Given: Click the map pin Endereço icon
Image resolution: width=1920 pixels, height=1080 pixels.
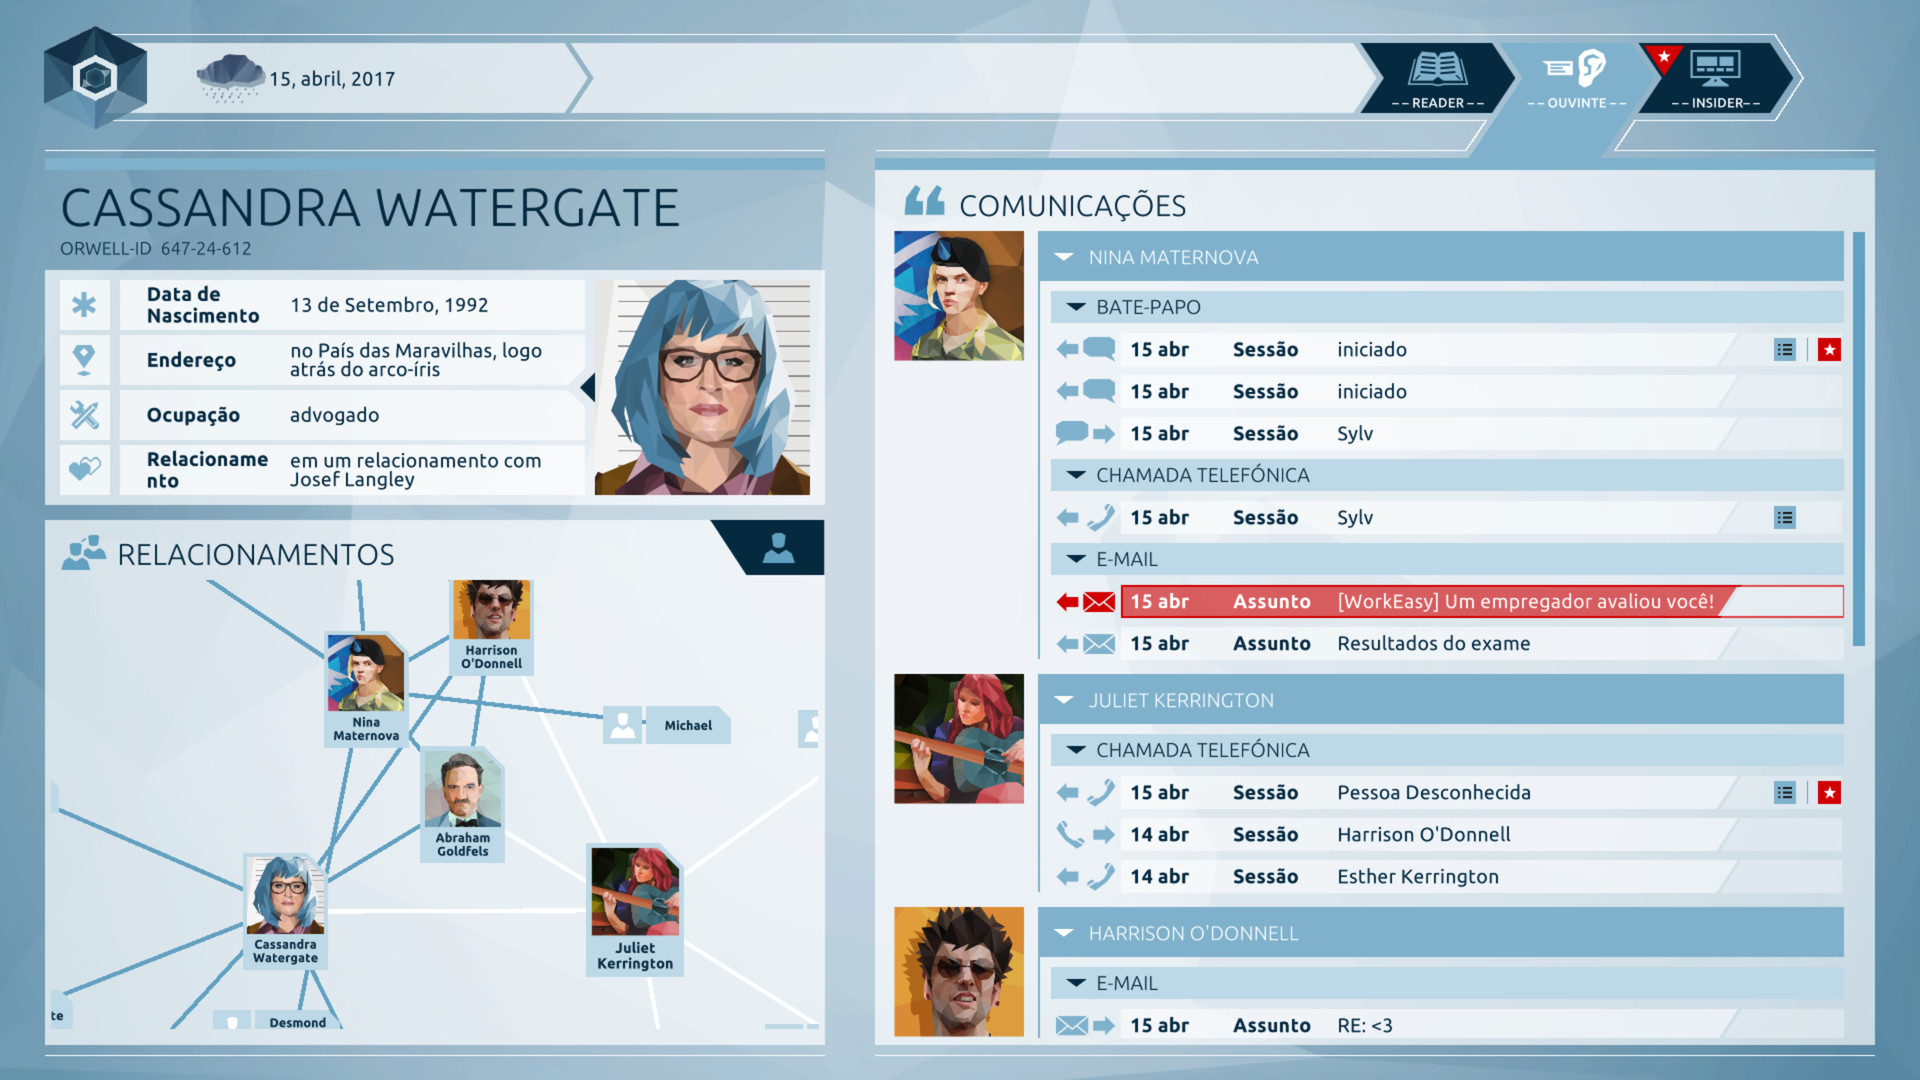Looking at the screenshot, I should [84, 359].
